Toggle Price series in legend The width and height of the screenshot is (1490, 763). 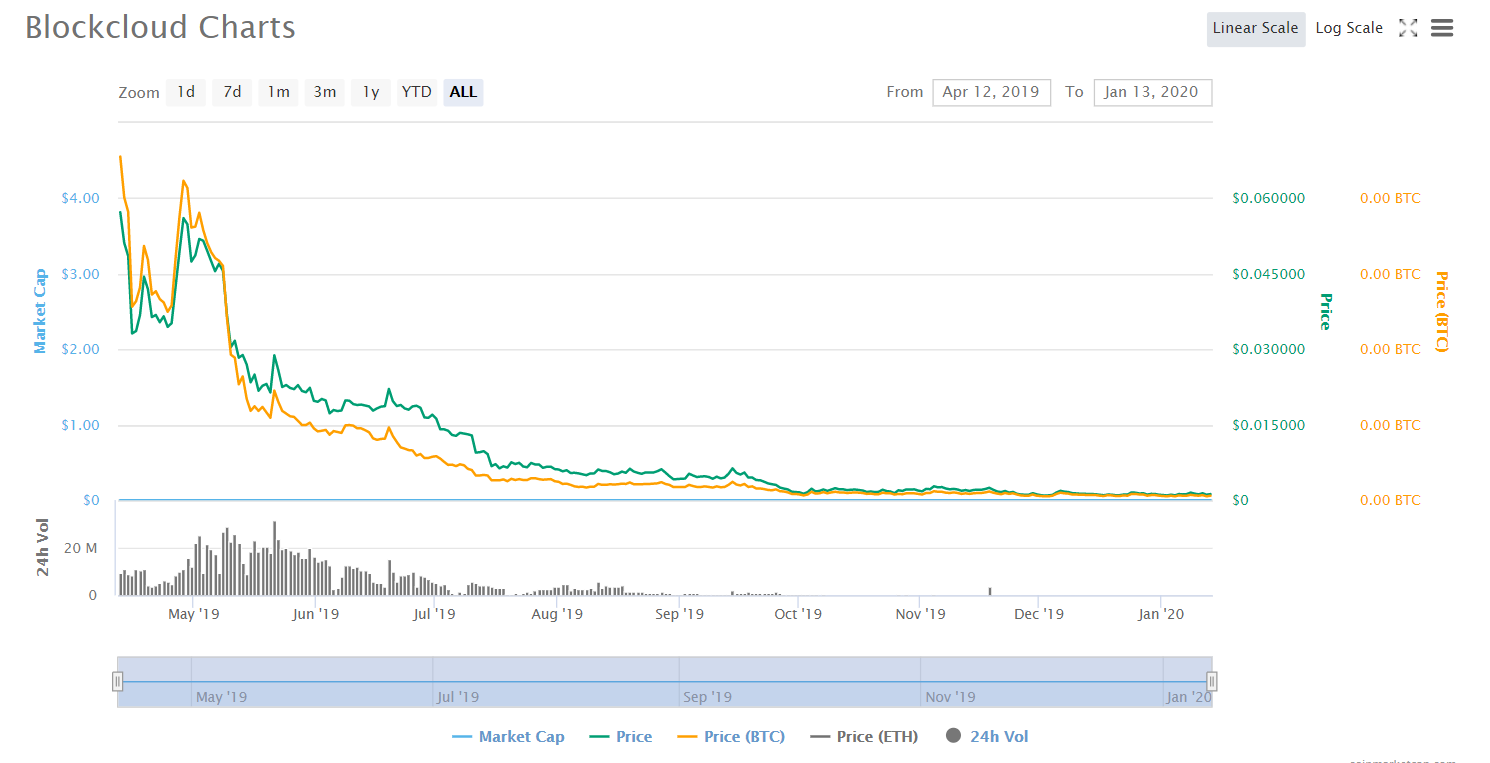point(621,737)
